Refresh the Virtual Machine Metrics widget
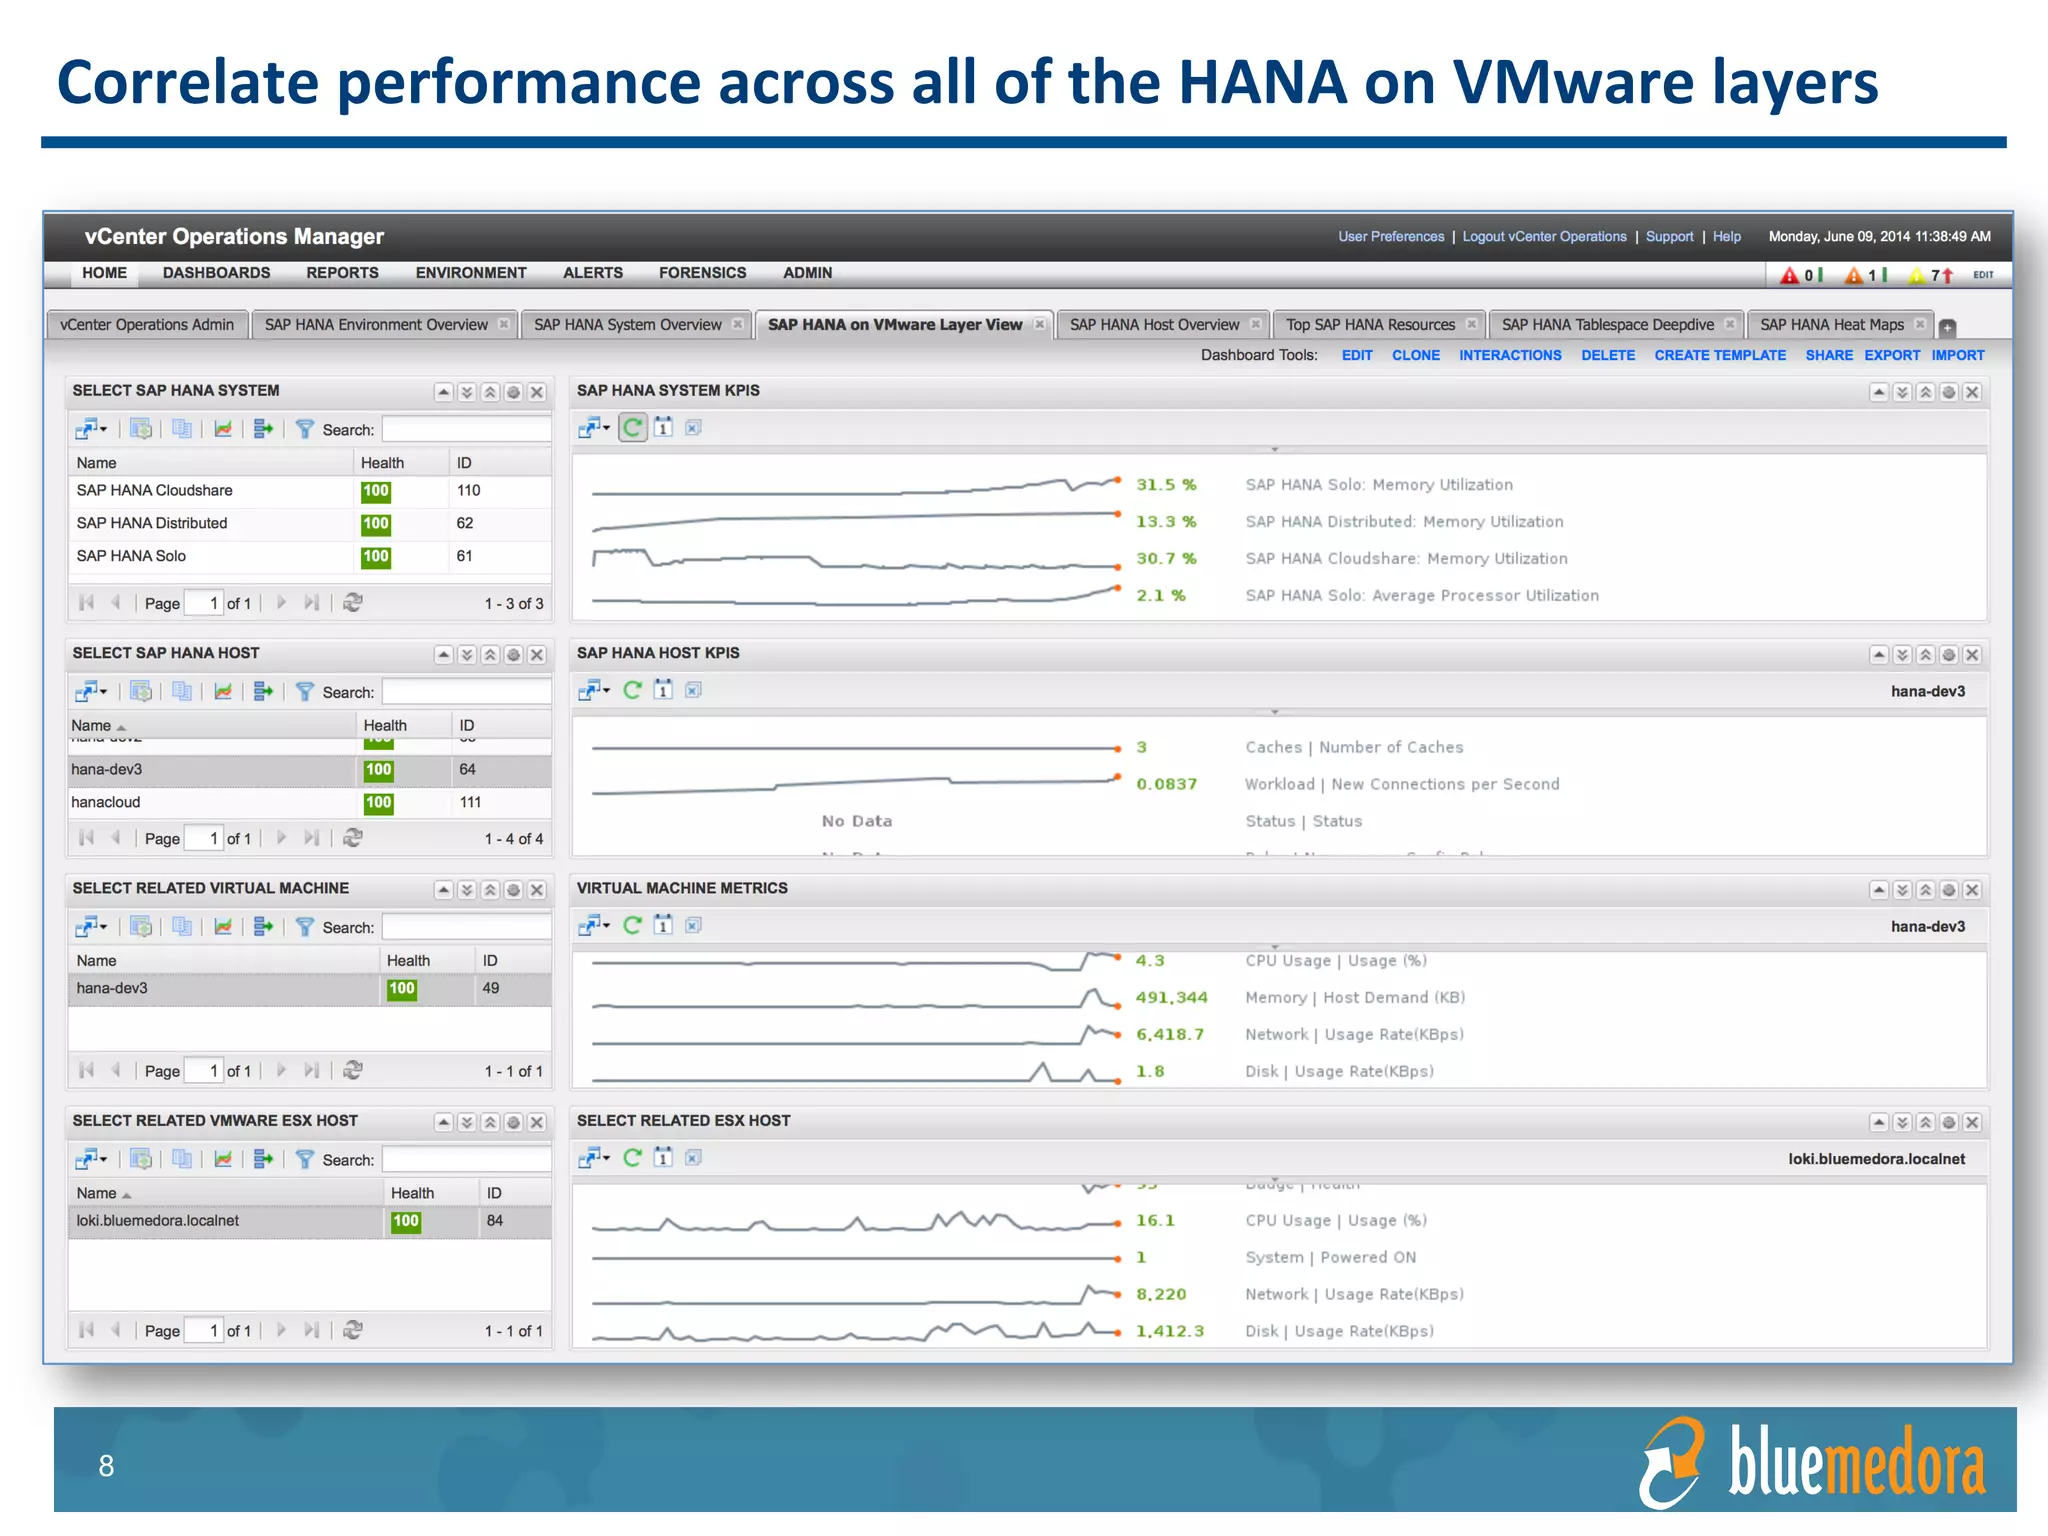Viewport: 2048px width, 1536px height. [x=632, y=925]
